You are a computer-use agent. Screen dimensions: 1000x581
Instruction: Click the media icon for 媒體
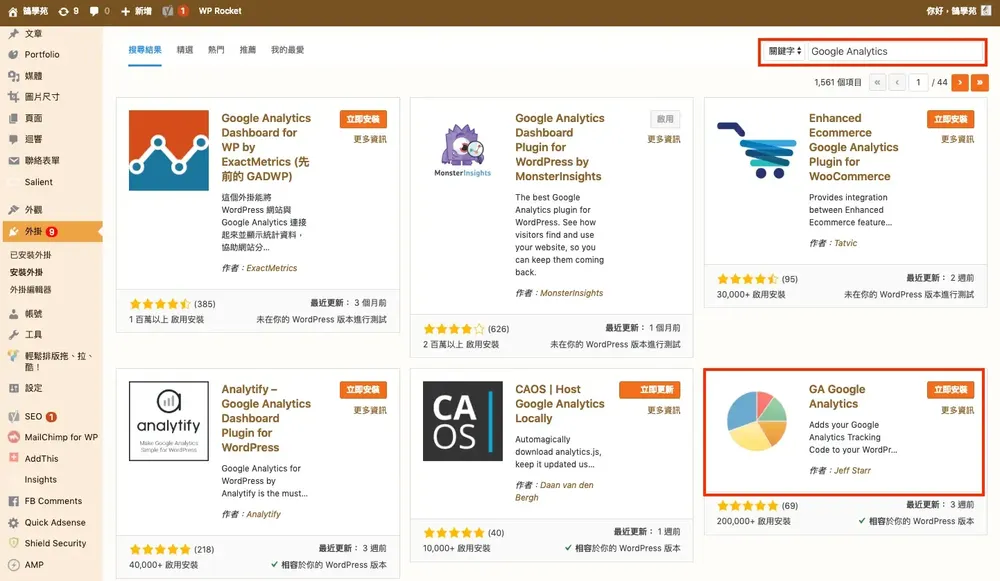[13, 76]
